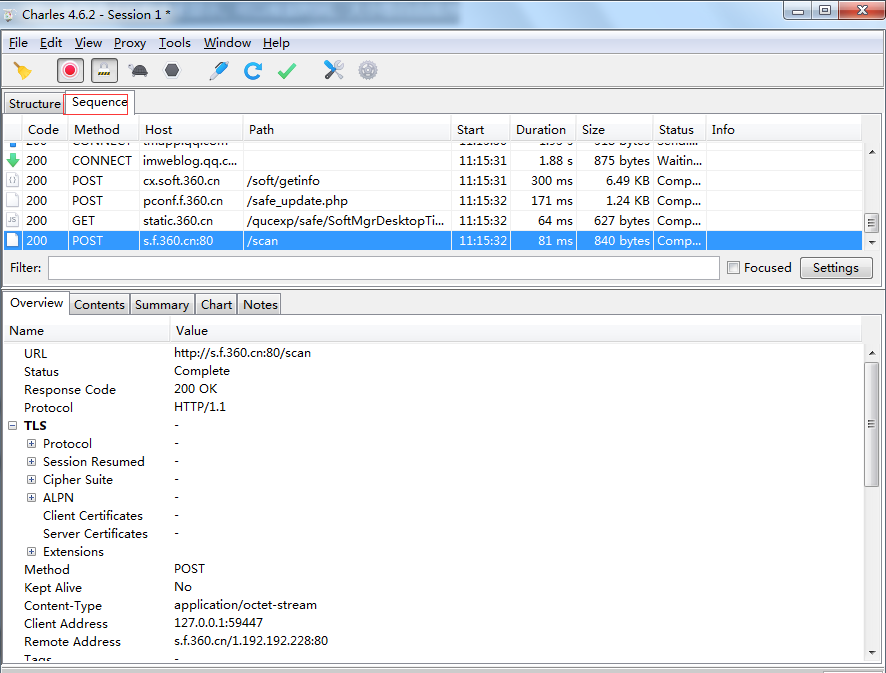Click the URL value http://s.f.360.cn:80/scan
The width and height of the screenshot is (886, 673).
[x=242, y=353]
